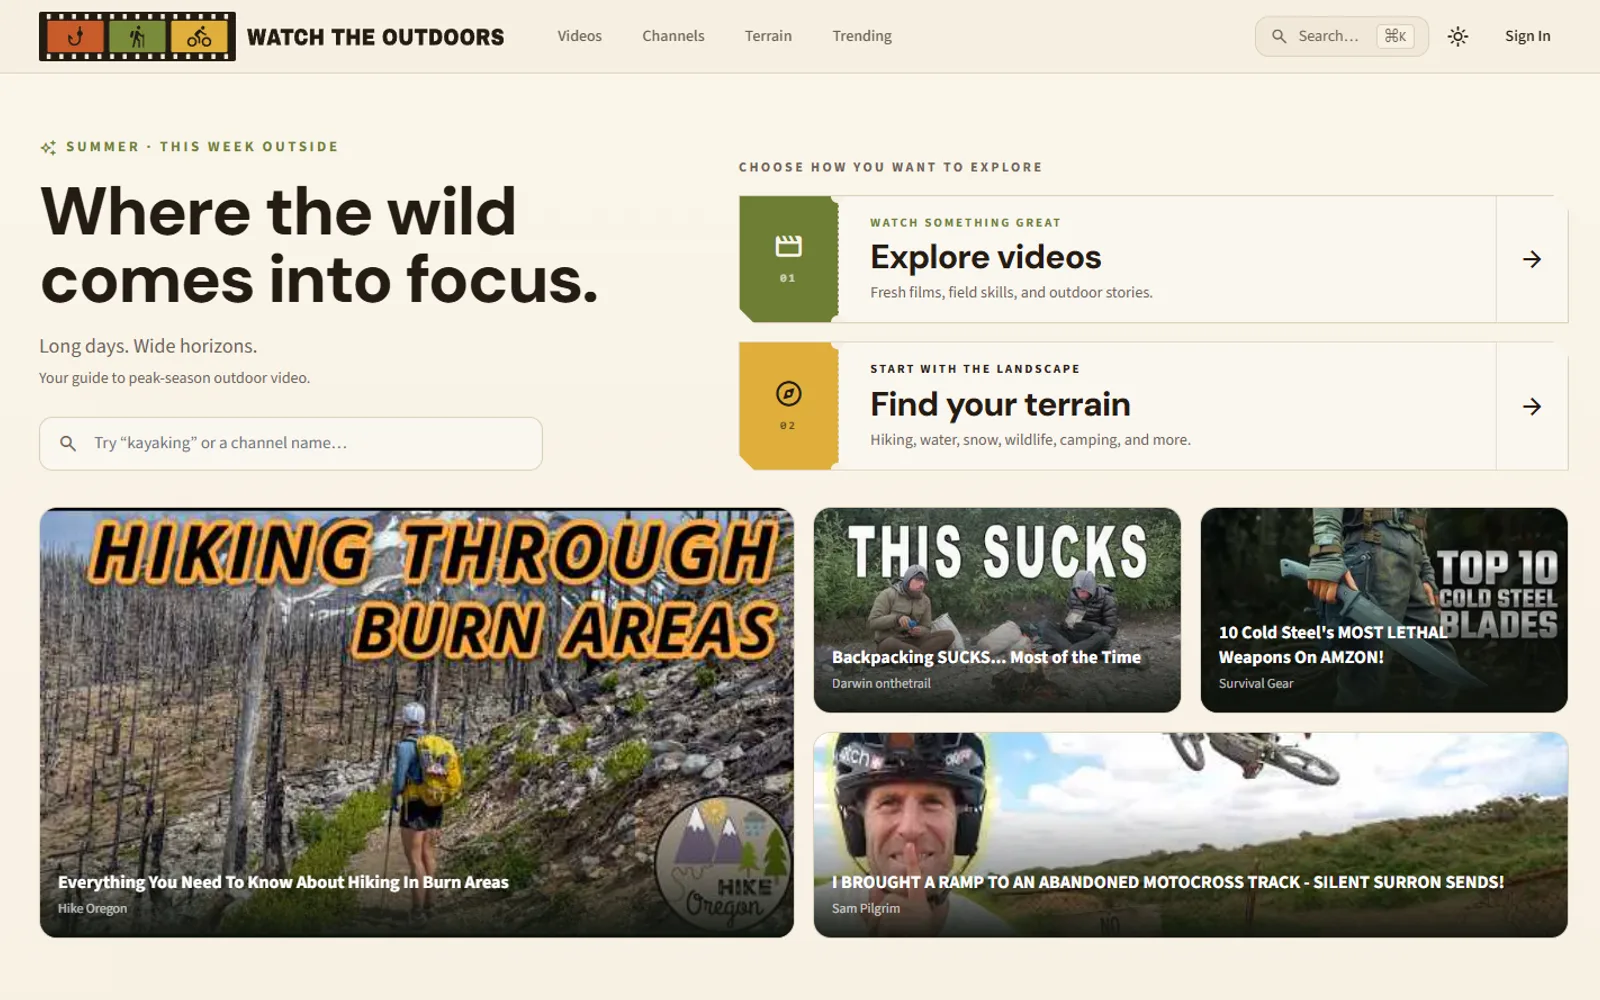Click Darwin onthetrail channel name
The height and width of the screenshot is (1000, 1600).
click(881, 683)
